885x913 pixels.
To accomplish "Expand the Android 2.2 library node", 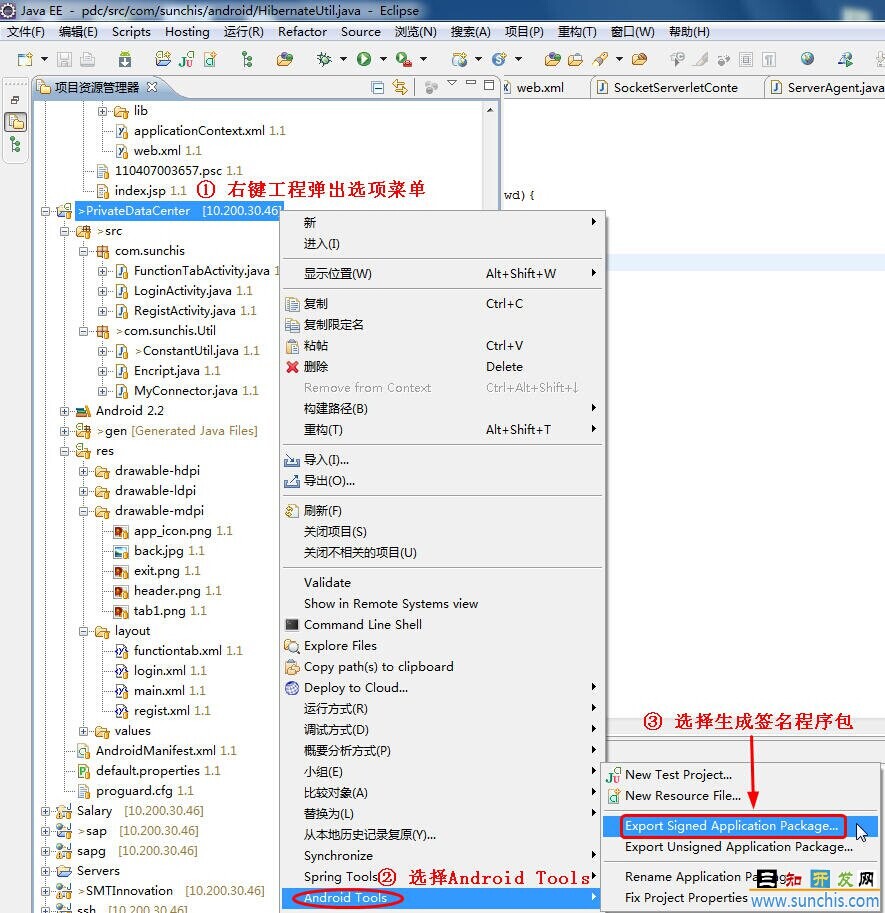I will click(65, 411).
